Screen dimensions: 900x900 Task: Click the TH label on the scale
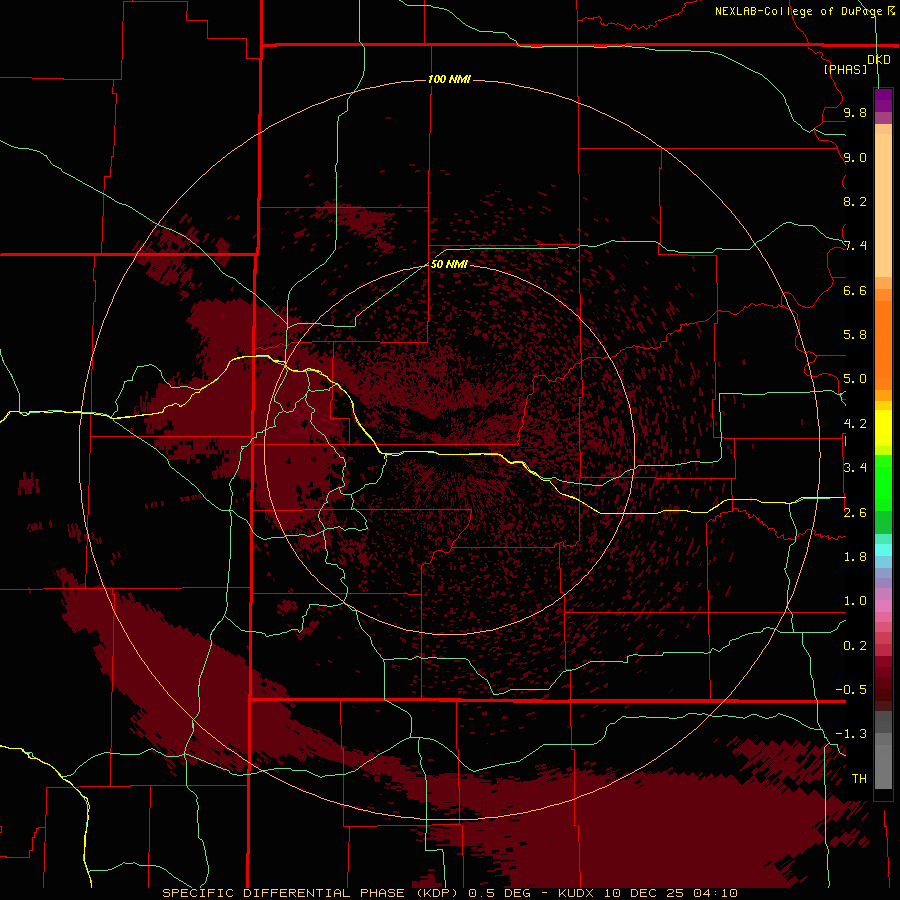(859, 779)
